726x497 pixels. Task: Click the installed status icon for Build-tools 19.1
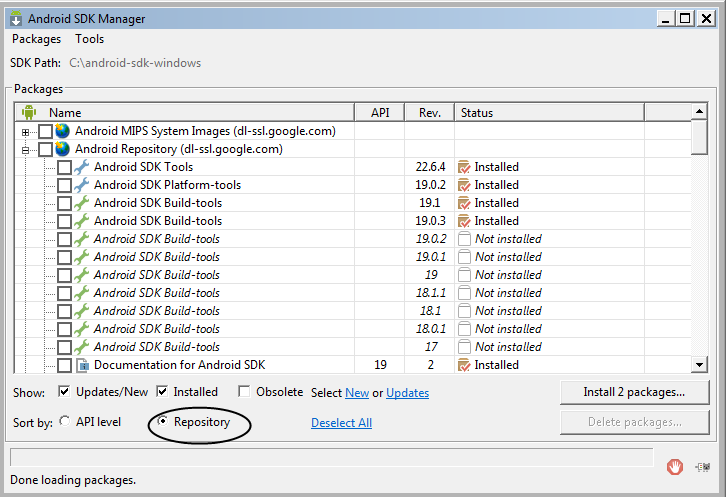coord(464,203)
